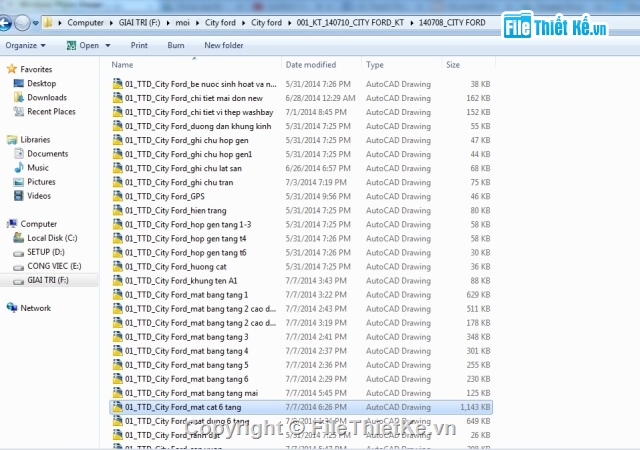
Task: Click AutoCAD icon of chi tiet mai don new
Action: [118, 98]
